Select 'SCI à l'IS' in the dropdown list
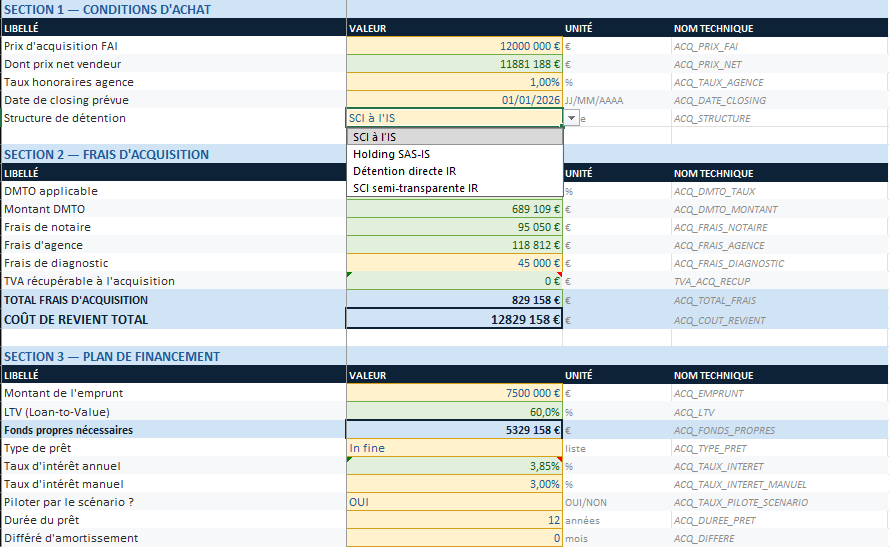 [455, 137]
